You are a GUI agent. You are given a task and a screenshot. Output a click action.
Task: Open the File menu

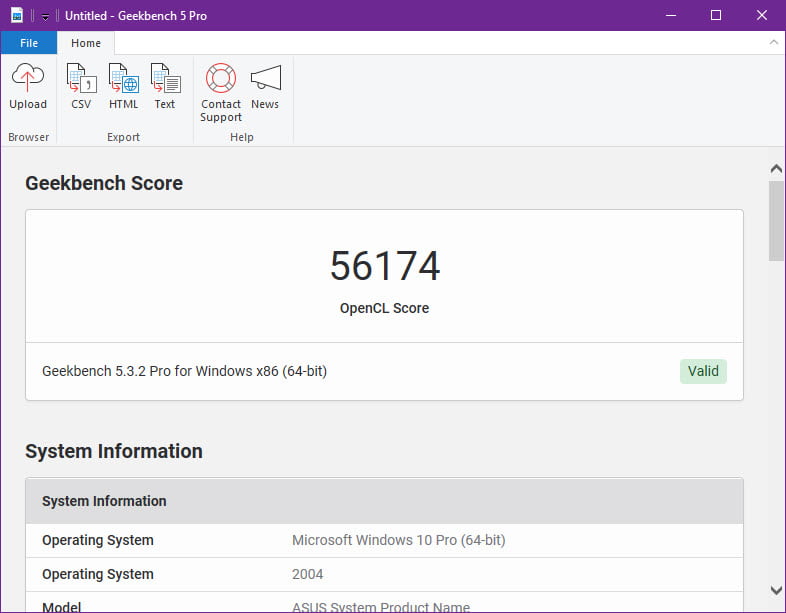29,43
